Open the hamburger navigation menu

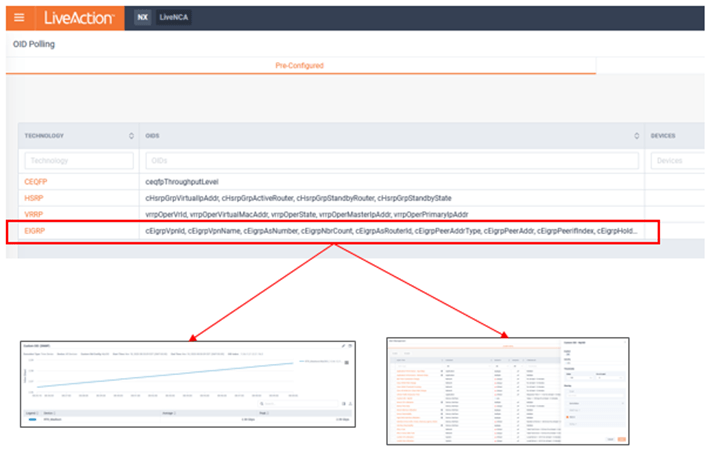tap(19, 18)
